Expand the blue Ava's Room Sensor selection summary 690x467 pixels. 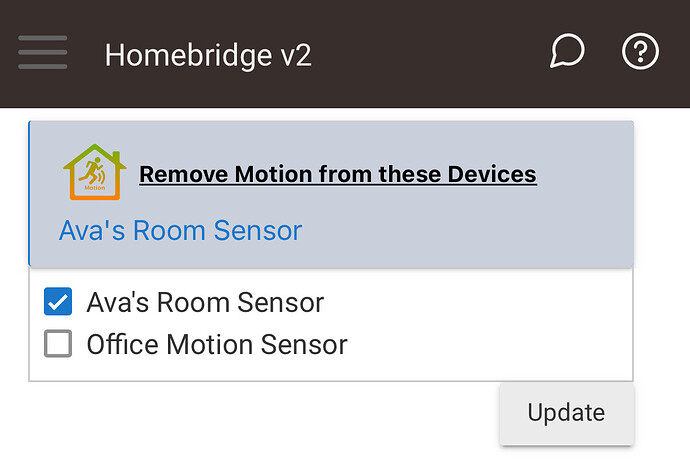pyautogui.click(x=180, y=231)
